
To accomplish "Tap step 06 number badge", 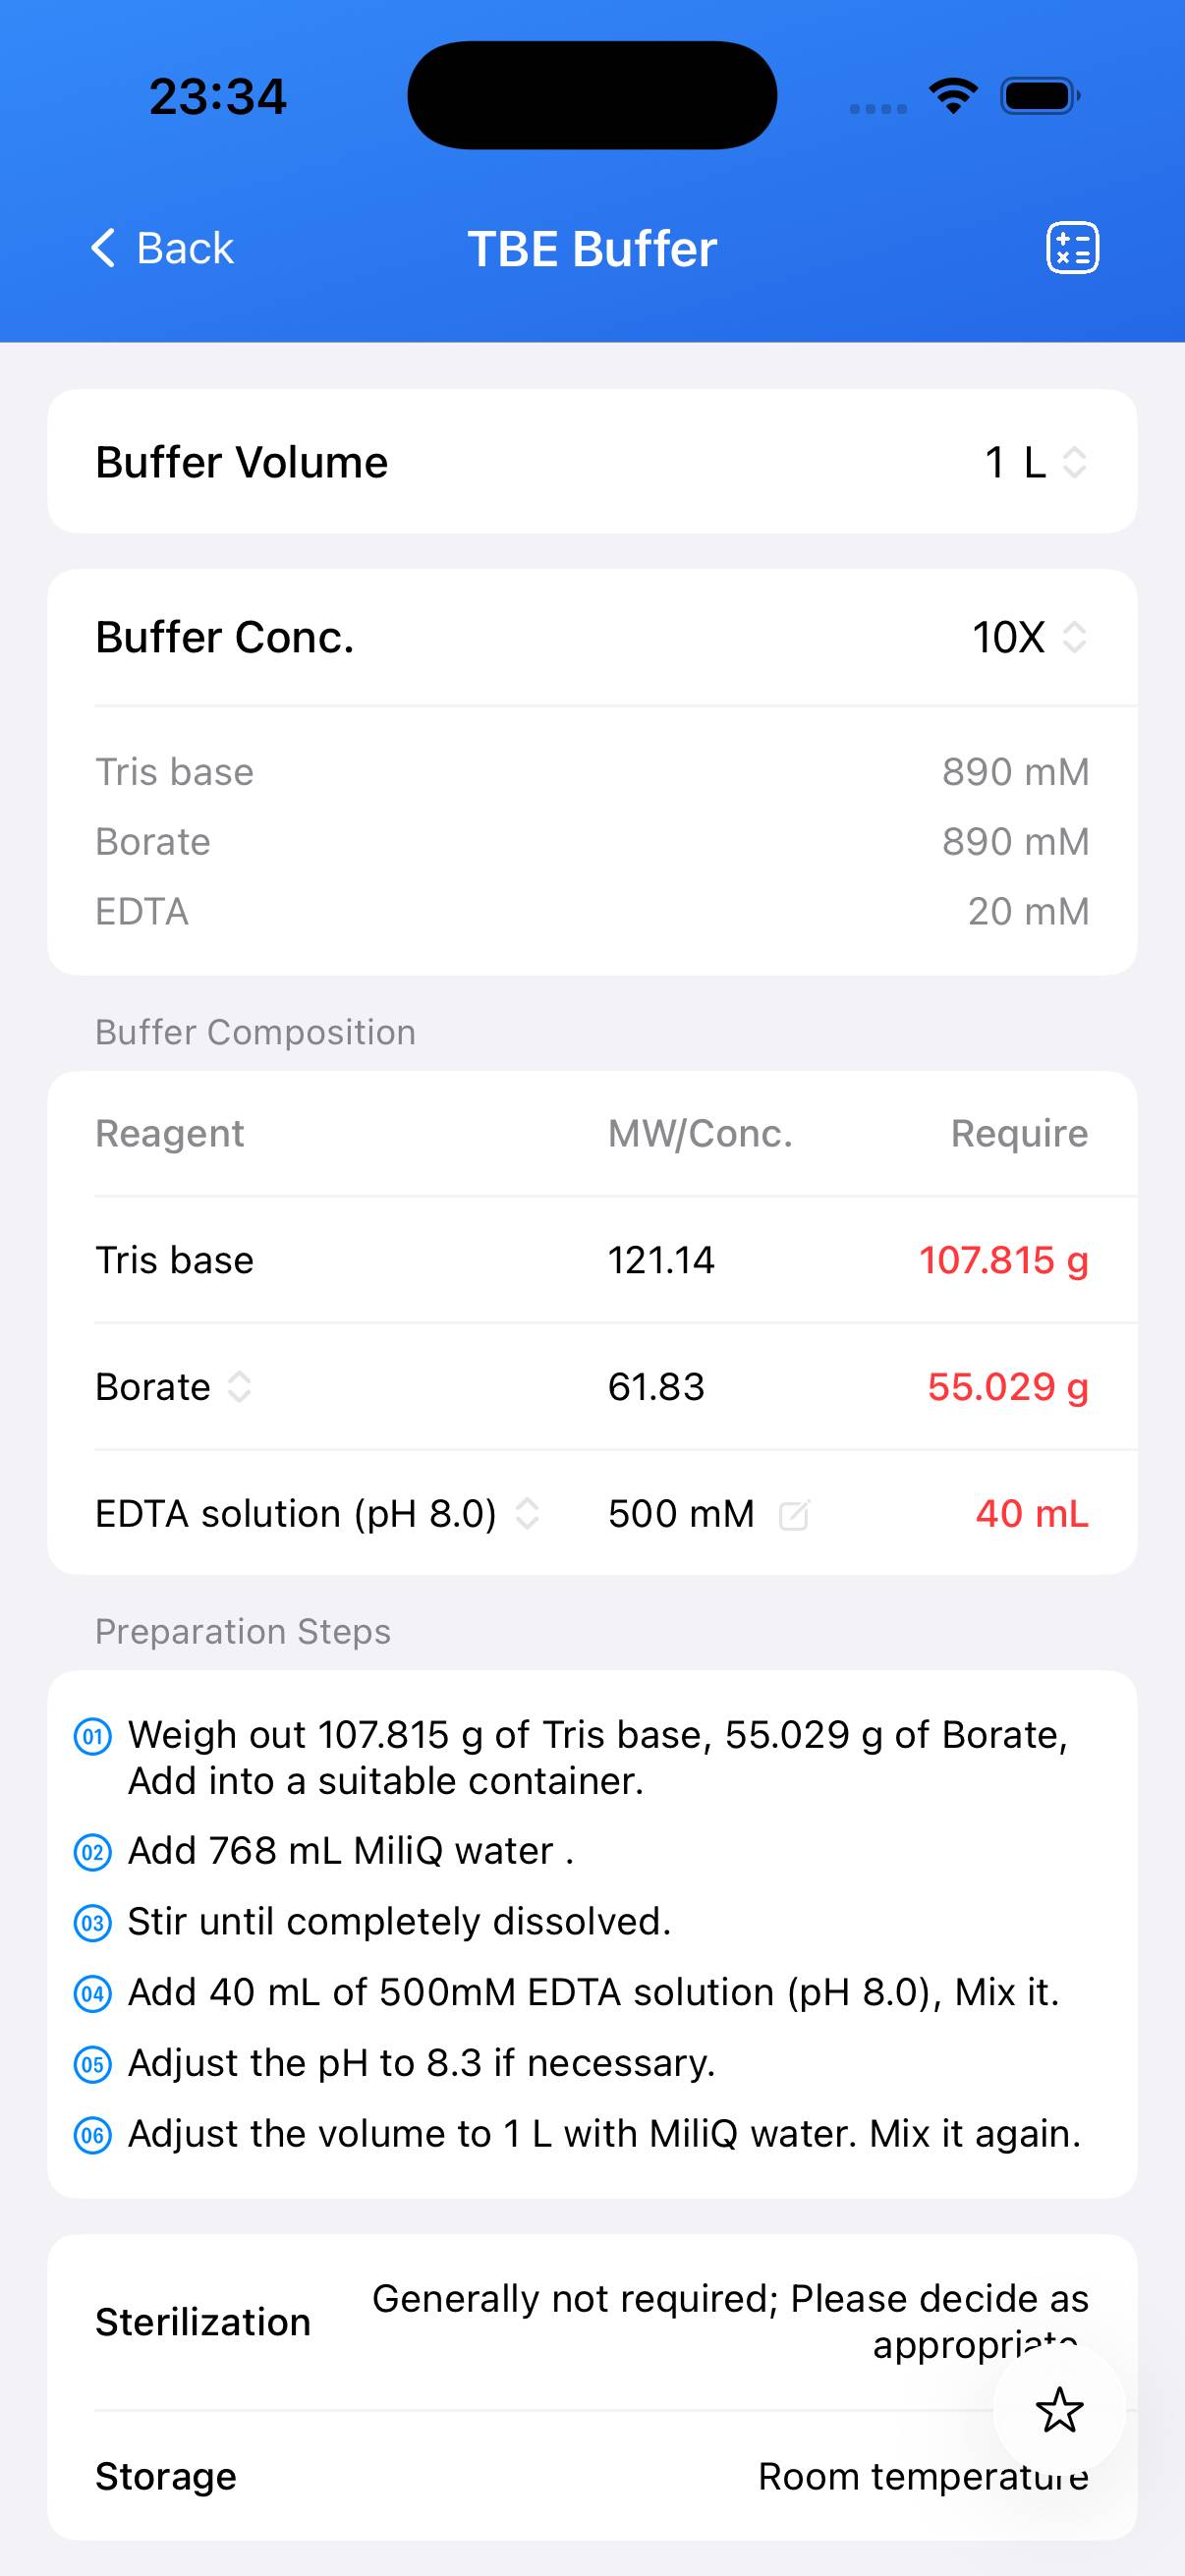I will point(93,2135).
